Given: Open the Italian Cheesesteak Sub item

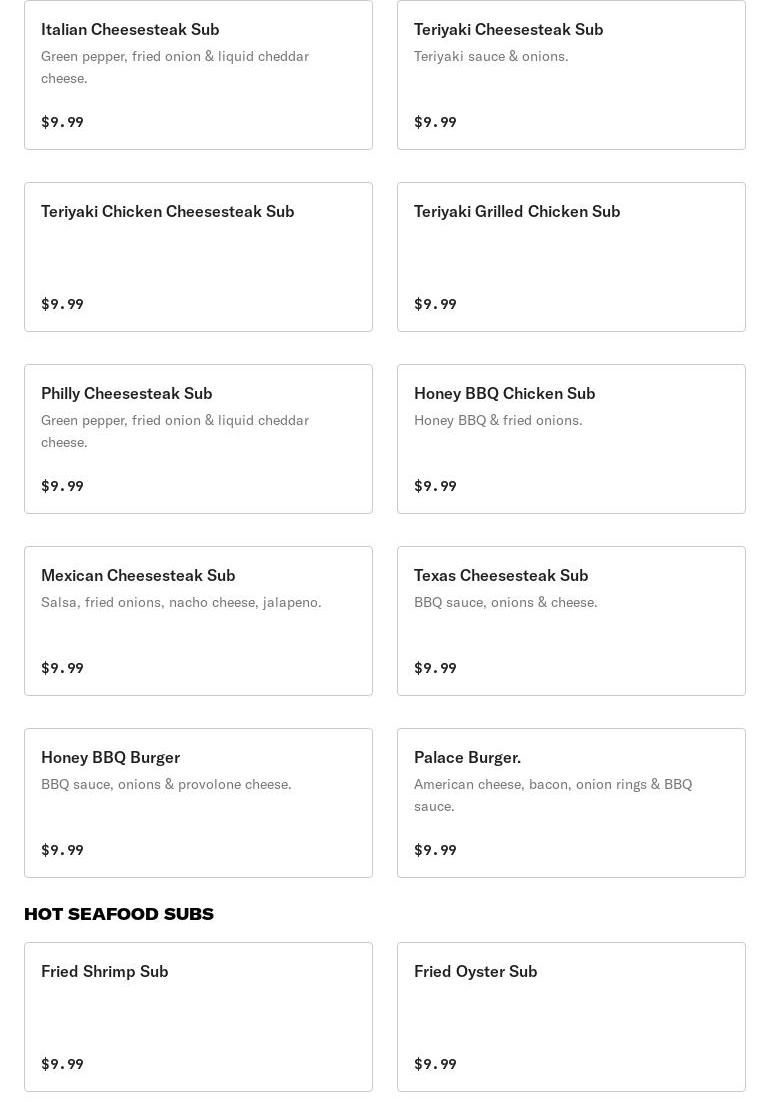Looking at the screenshot, I should 198,75.
